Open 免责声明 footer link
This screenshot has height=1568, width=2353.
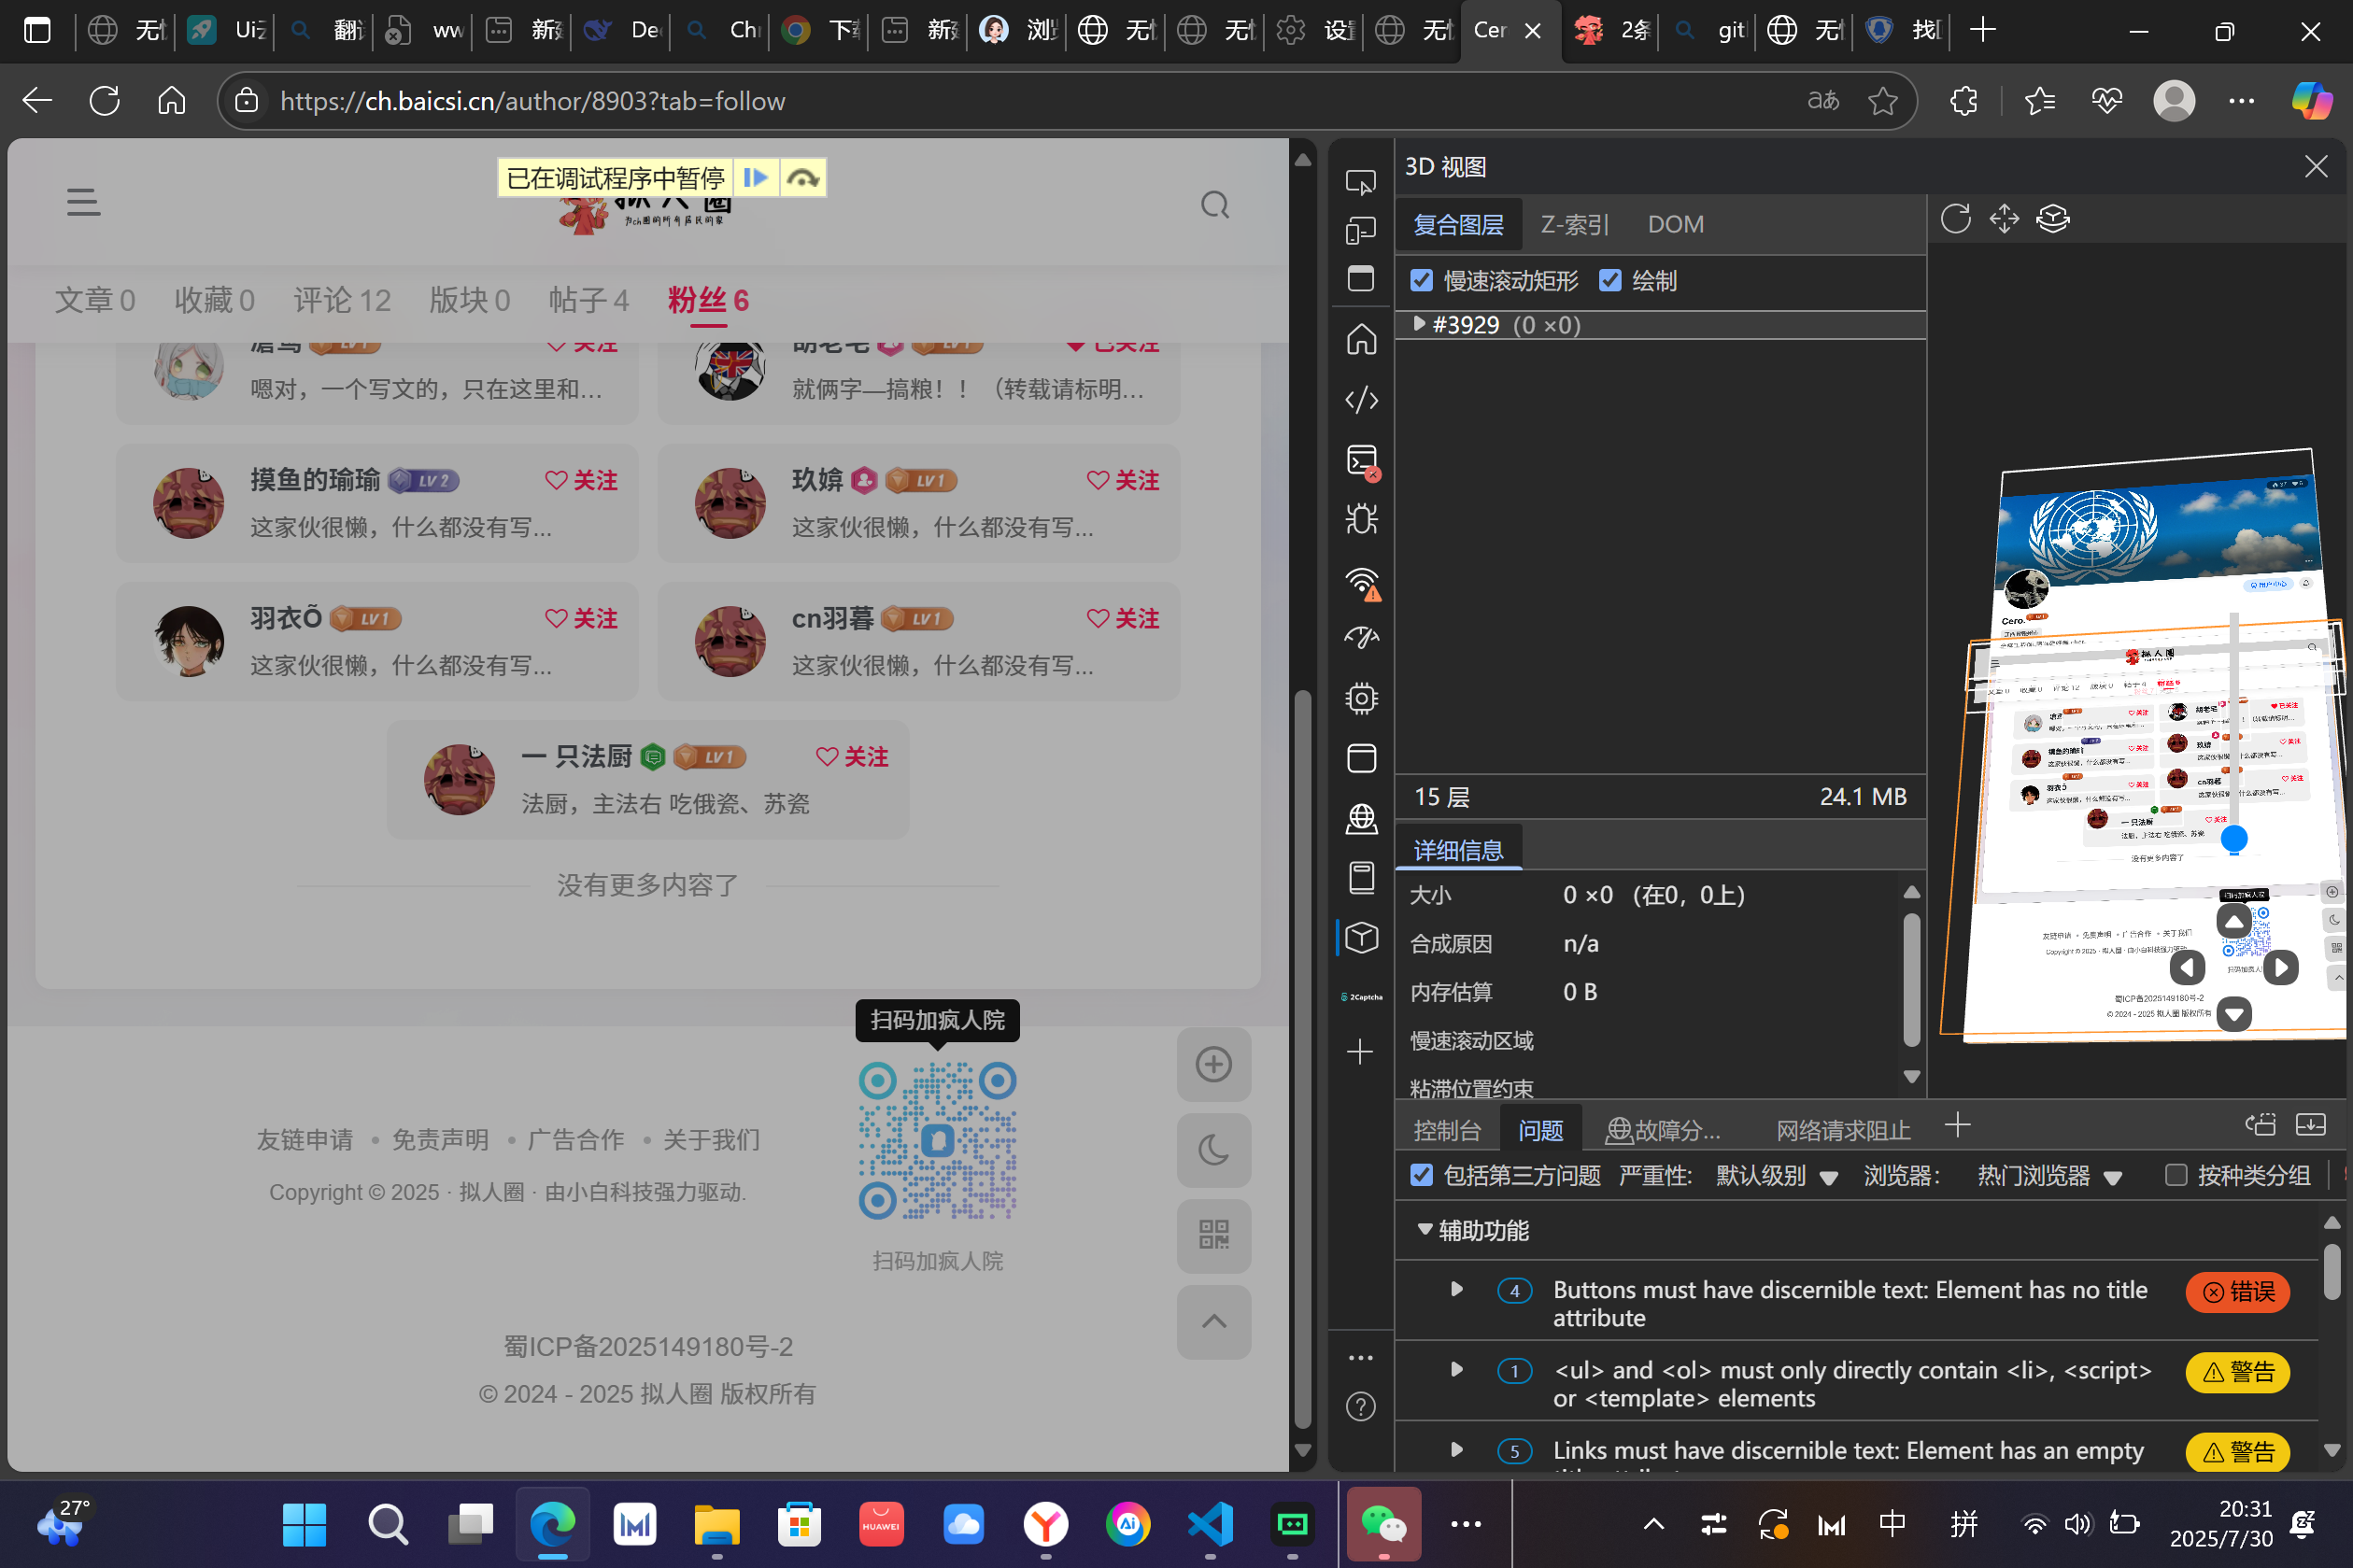pyautogui.click(x=440, y=1140)
